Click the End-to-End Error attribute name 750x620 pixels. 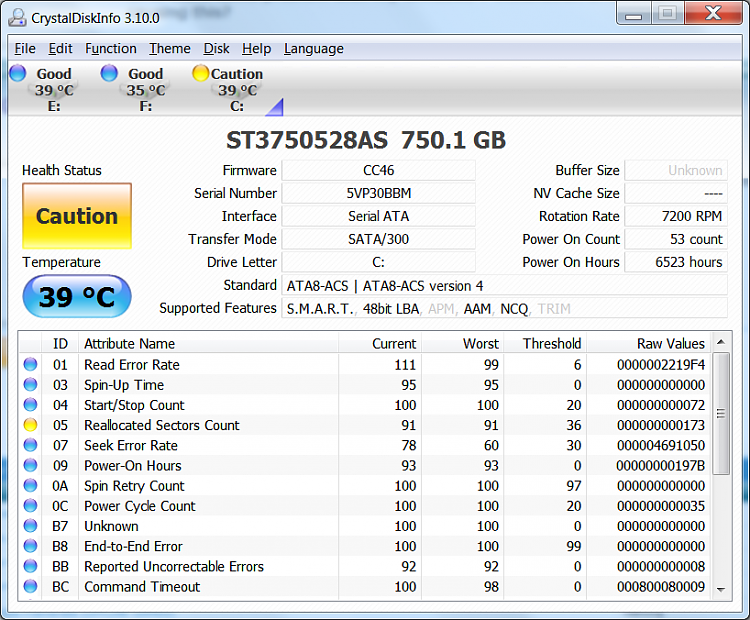[x=133, y=546]
